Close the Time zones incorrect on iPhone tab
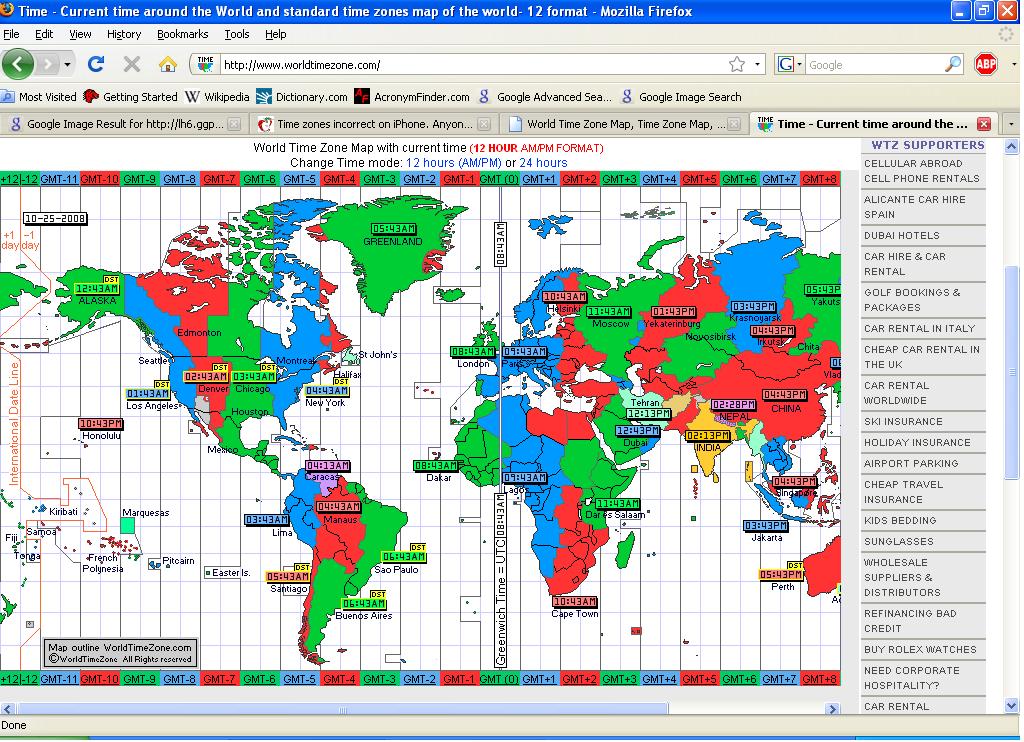This screenshot has height=742, width=1024. click(x=484, y=124)
